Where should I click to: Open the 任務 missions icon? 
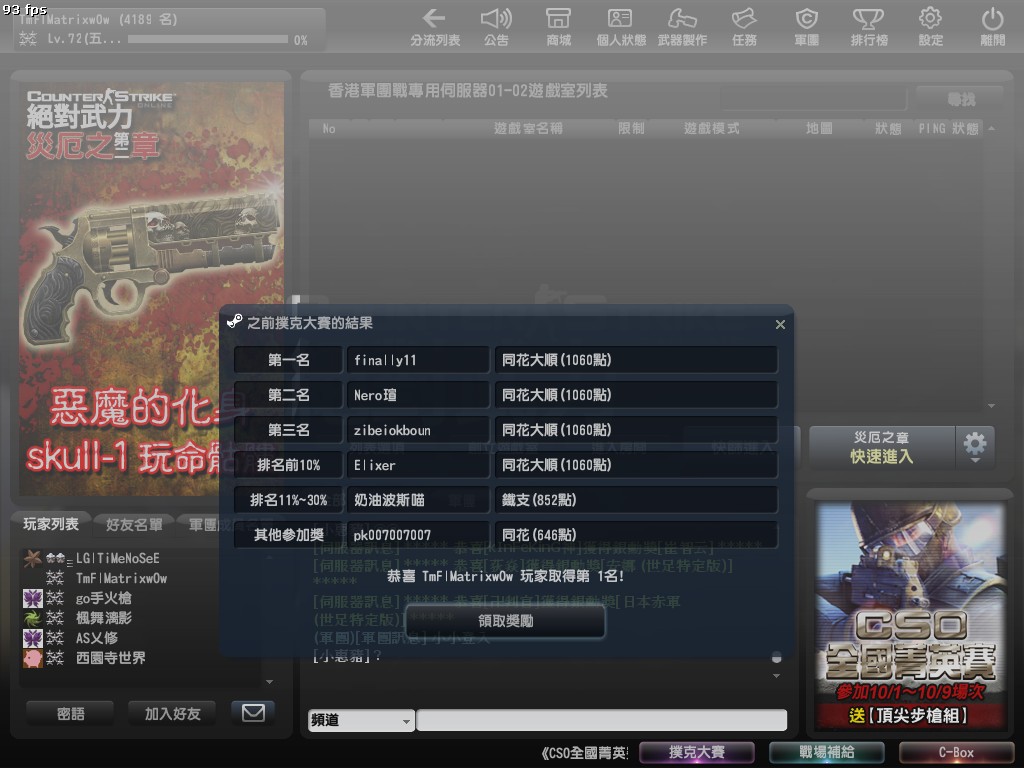744,20
